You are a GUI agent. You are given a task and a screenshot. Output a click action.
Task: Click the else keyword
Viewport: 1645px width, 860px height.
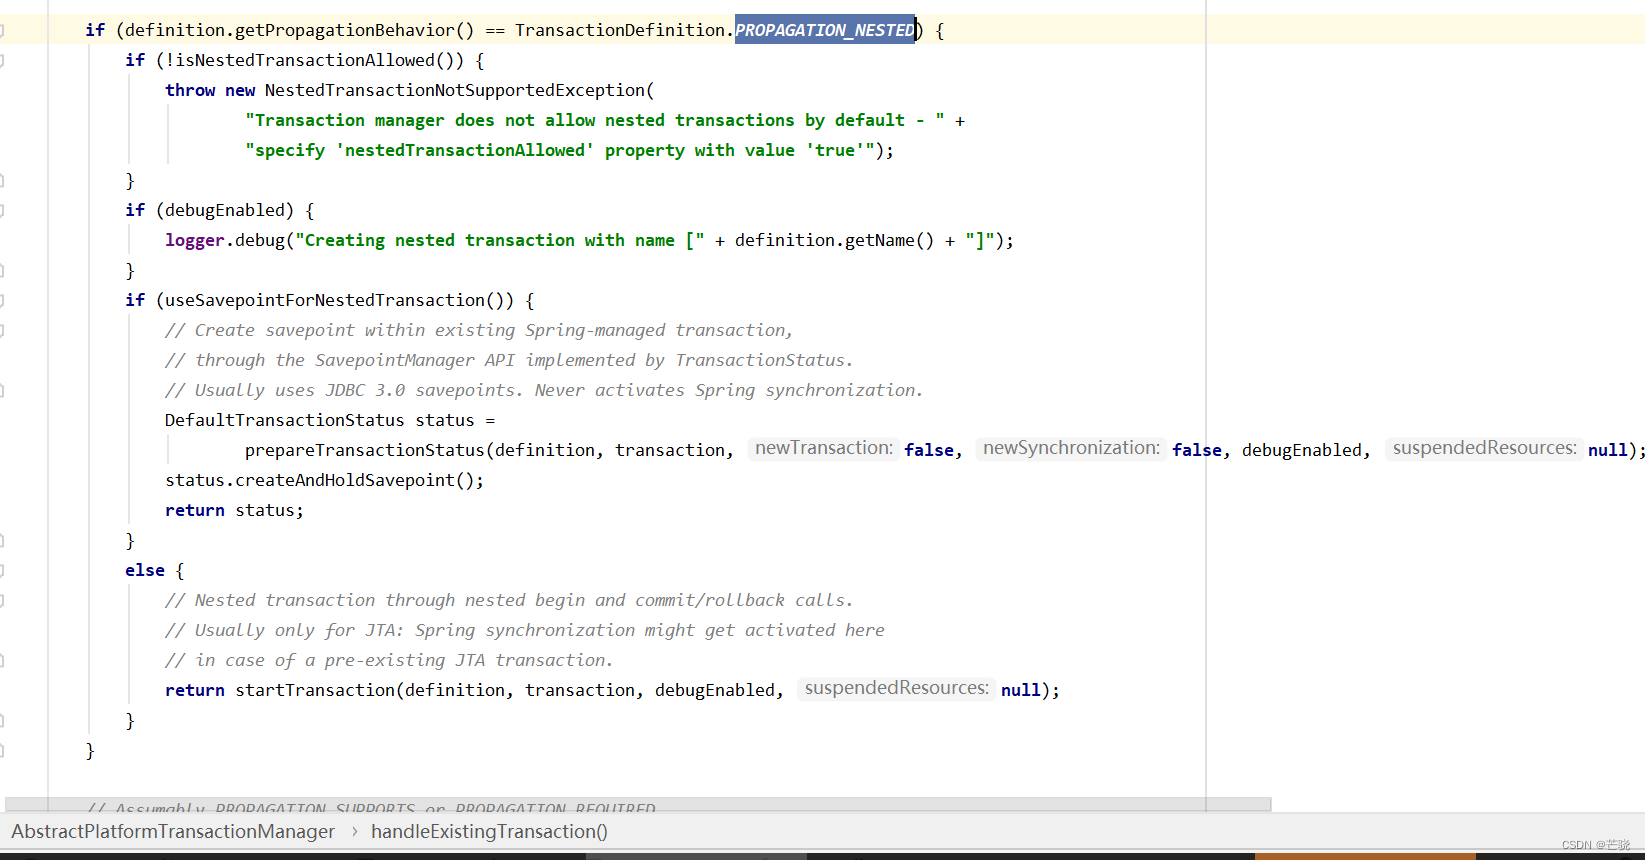(x=145, y=570)
